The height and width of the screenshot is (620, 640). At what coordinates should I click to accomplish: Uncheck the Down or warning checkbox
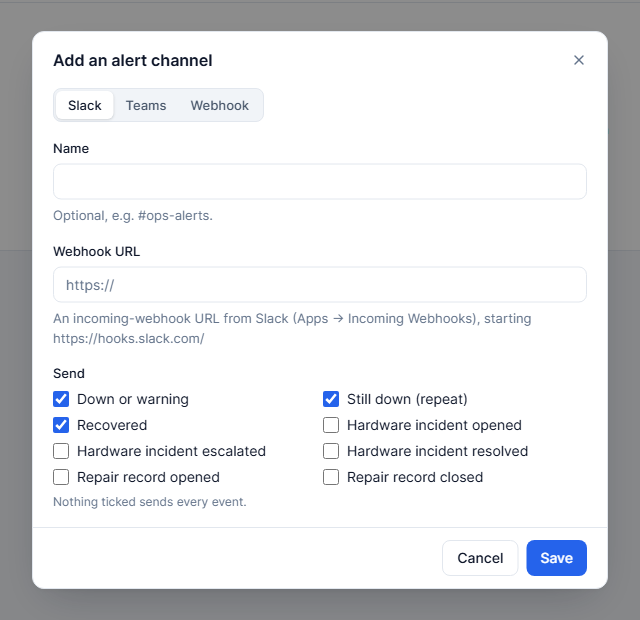[x=61, y=399]
